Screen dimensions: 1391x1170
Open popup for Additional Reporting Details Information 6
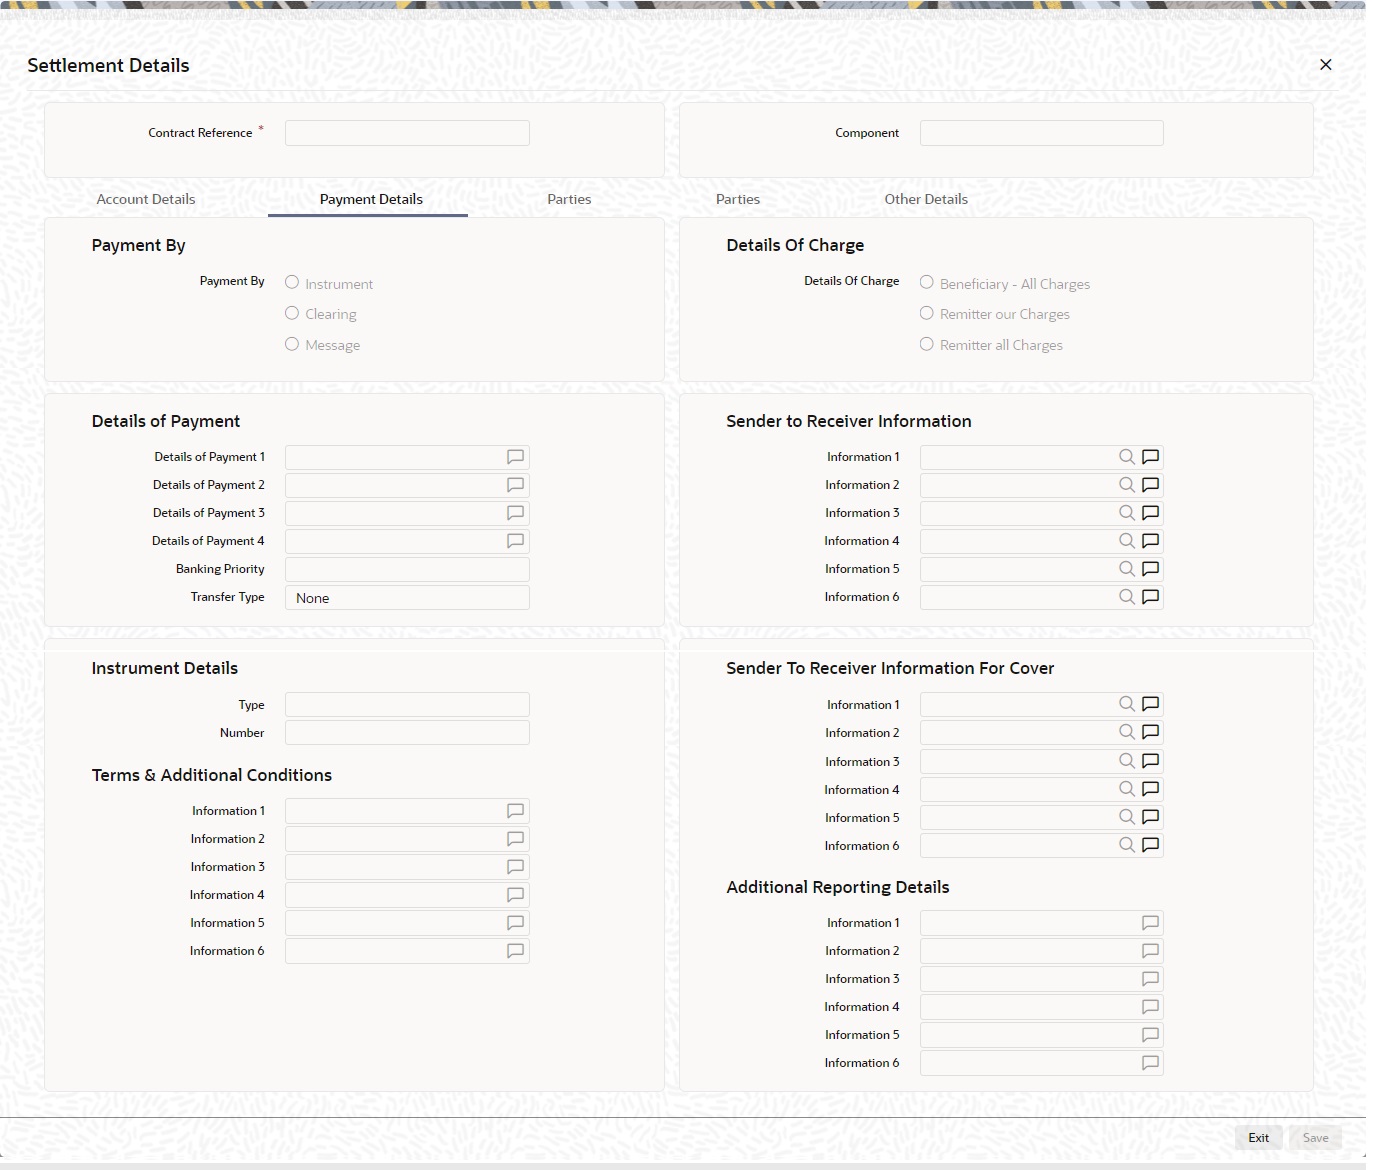point(1151,1063)
